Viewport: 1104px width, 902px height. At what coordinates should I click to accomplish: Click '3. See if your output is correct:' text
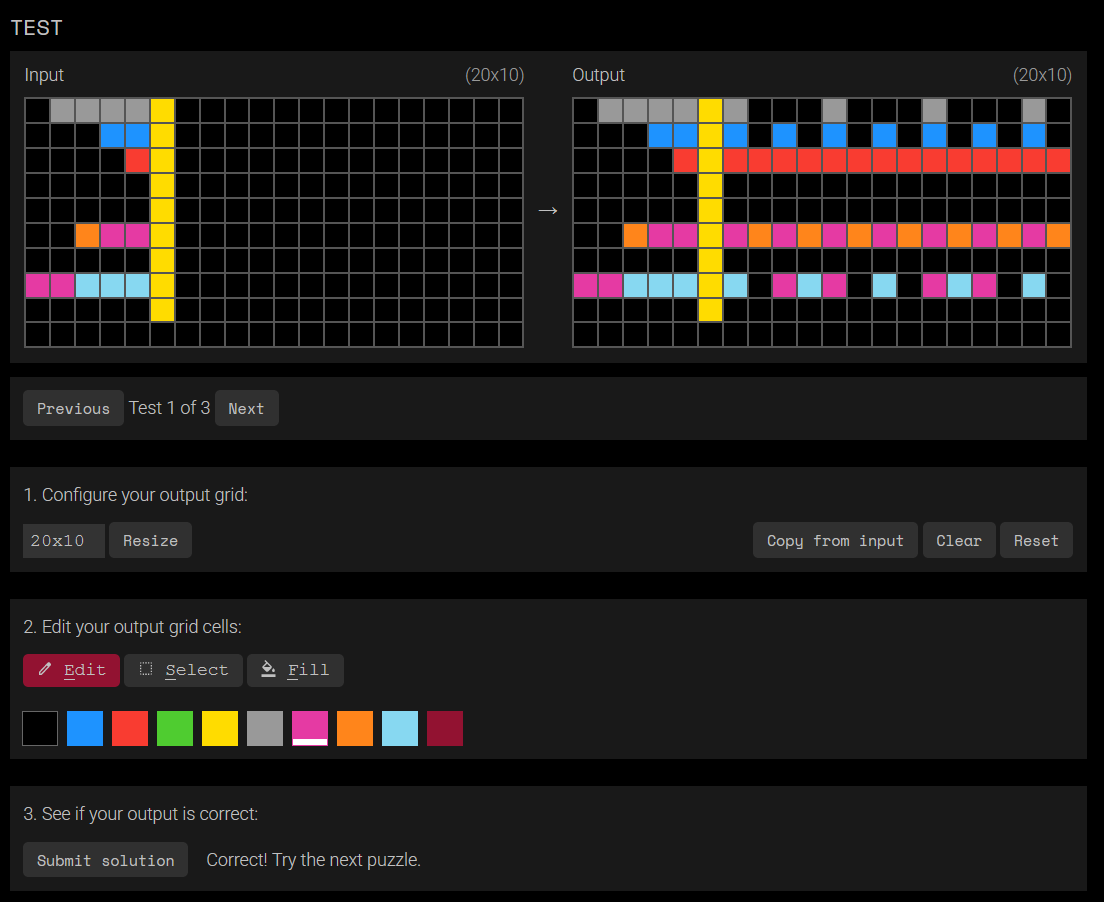141,814
